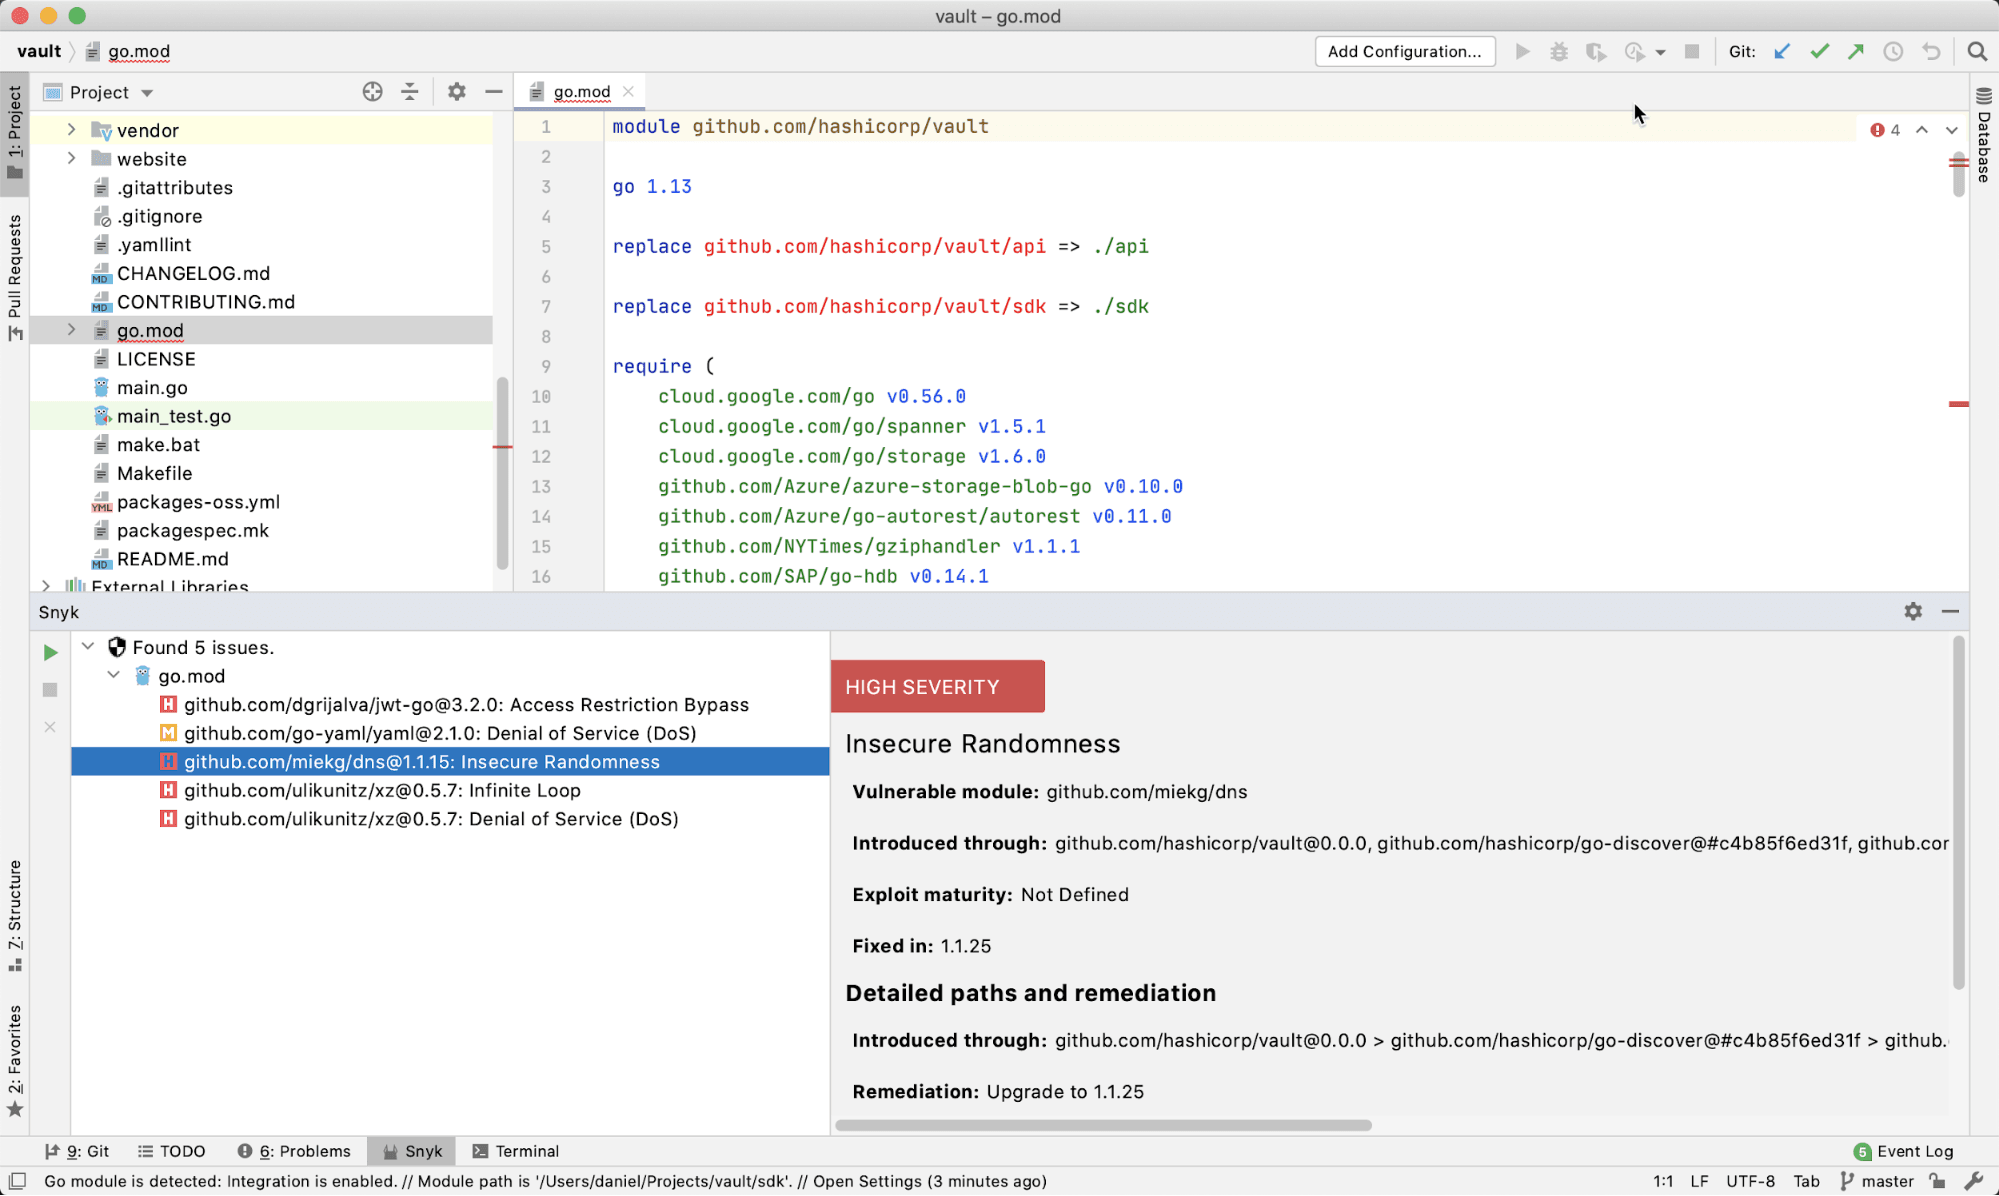Viewport: 1999px width, 1196px height.
Task: Expand External Libraries node
Action: [46, 586]
